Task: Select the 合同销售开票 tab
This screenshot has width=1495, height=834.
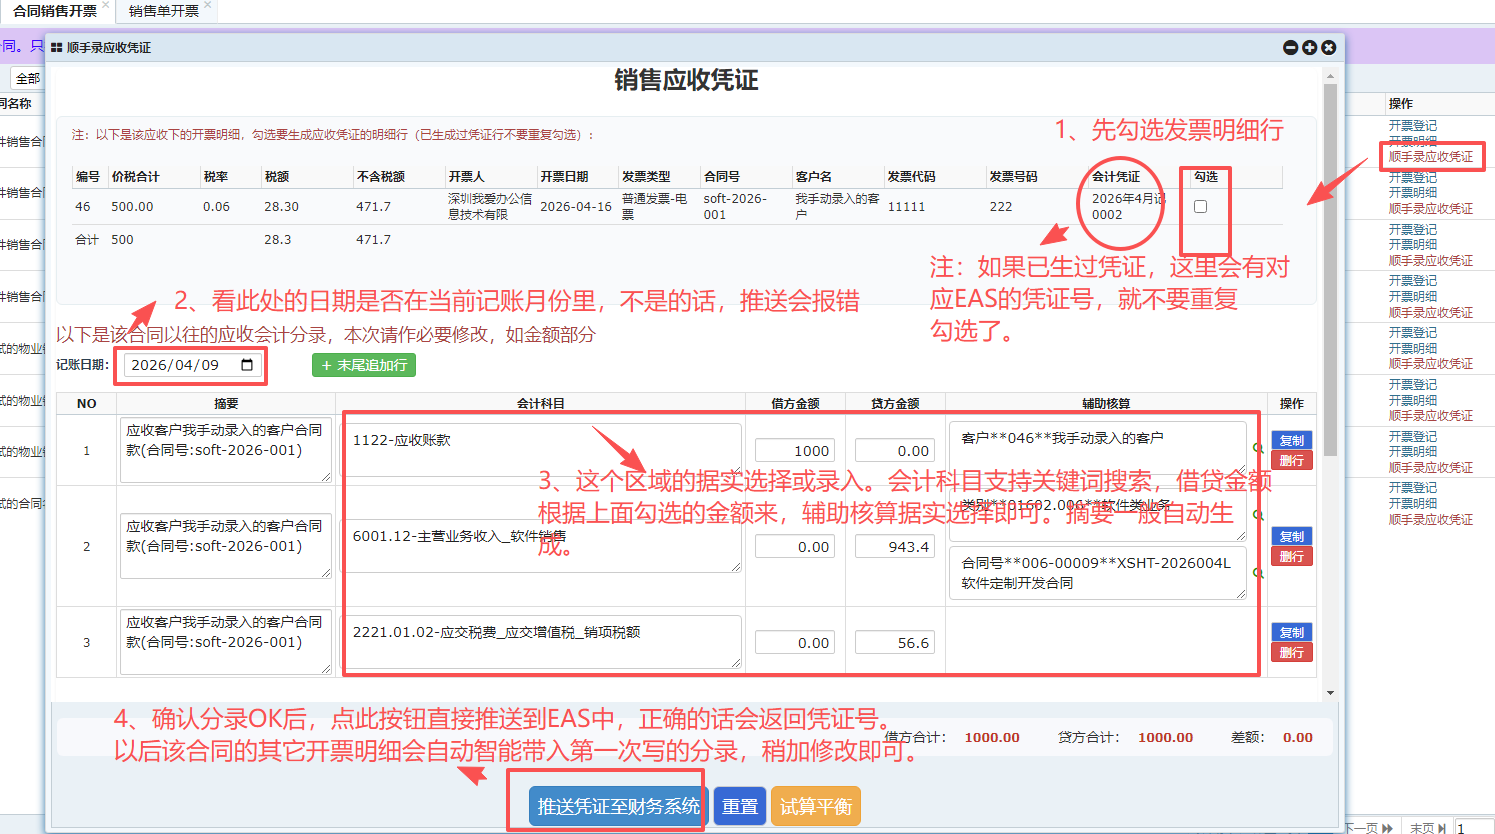Action: (55, 11)
